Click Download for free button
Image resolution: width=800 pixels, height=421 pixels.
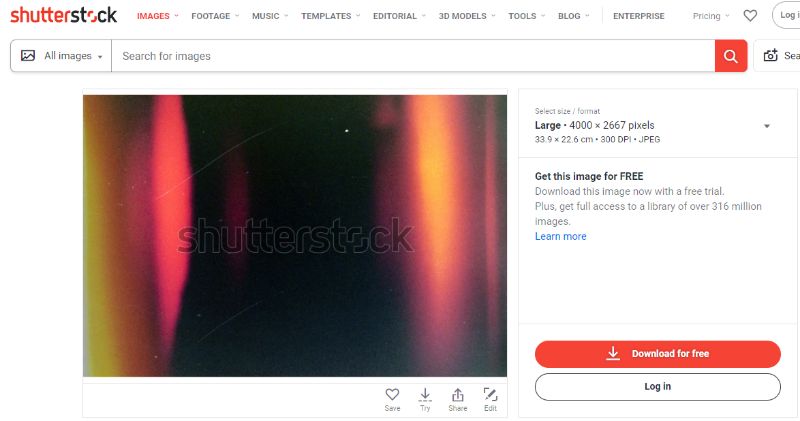coord(658,354)
